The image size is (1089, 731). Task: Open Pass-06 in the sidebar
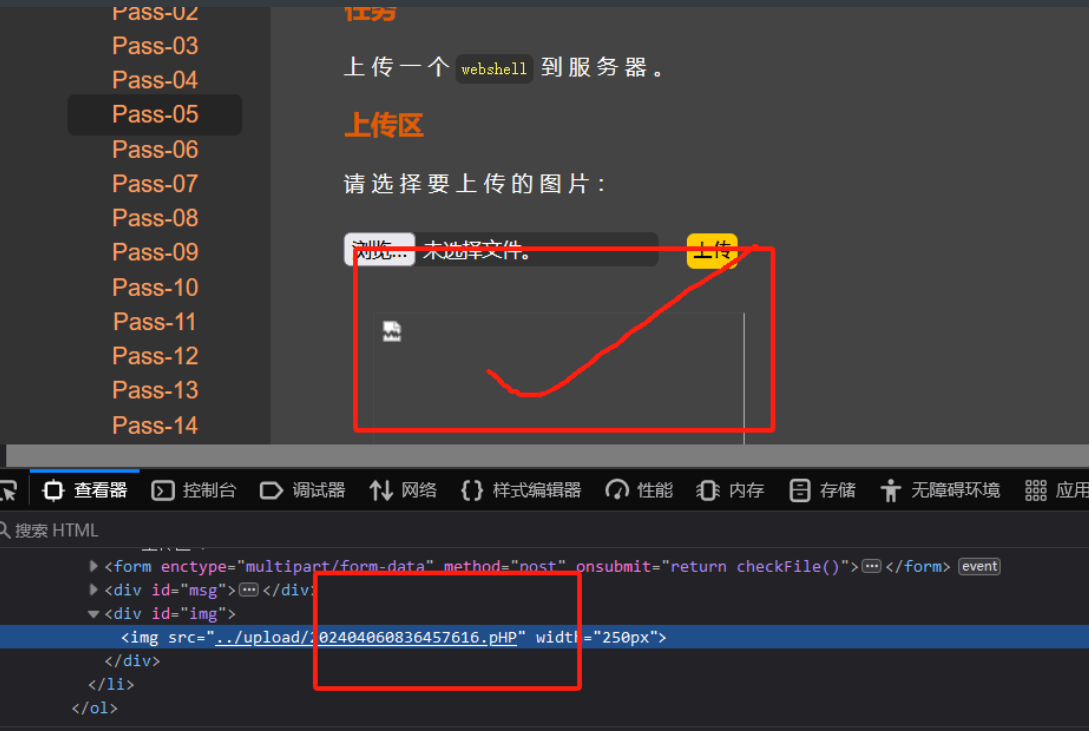(x=155, y=149)
